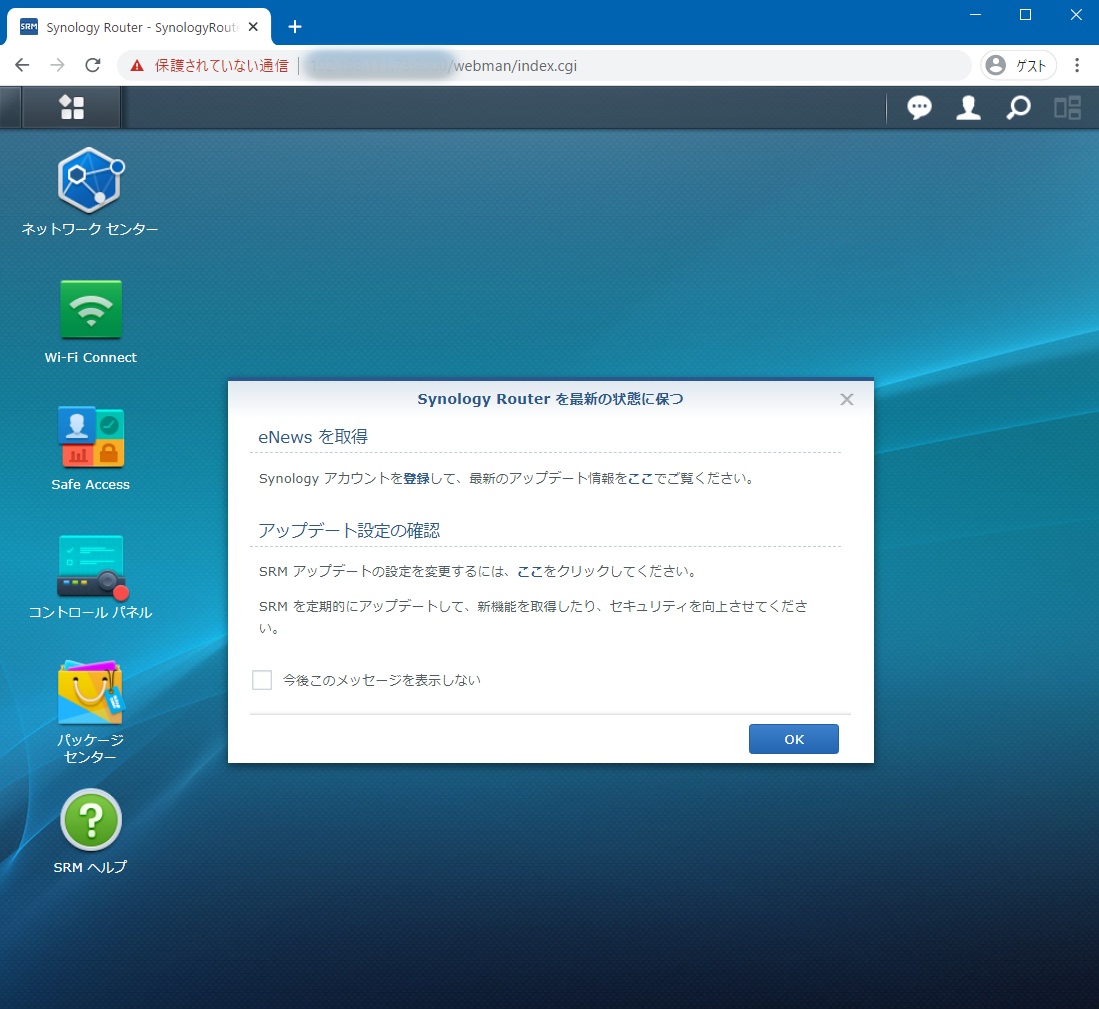1099x1009 pixels.
Task: Show notifications speech bubble icon
Action: [x=919, y=107]
